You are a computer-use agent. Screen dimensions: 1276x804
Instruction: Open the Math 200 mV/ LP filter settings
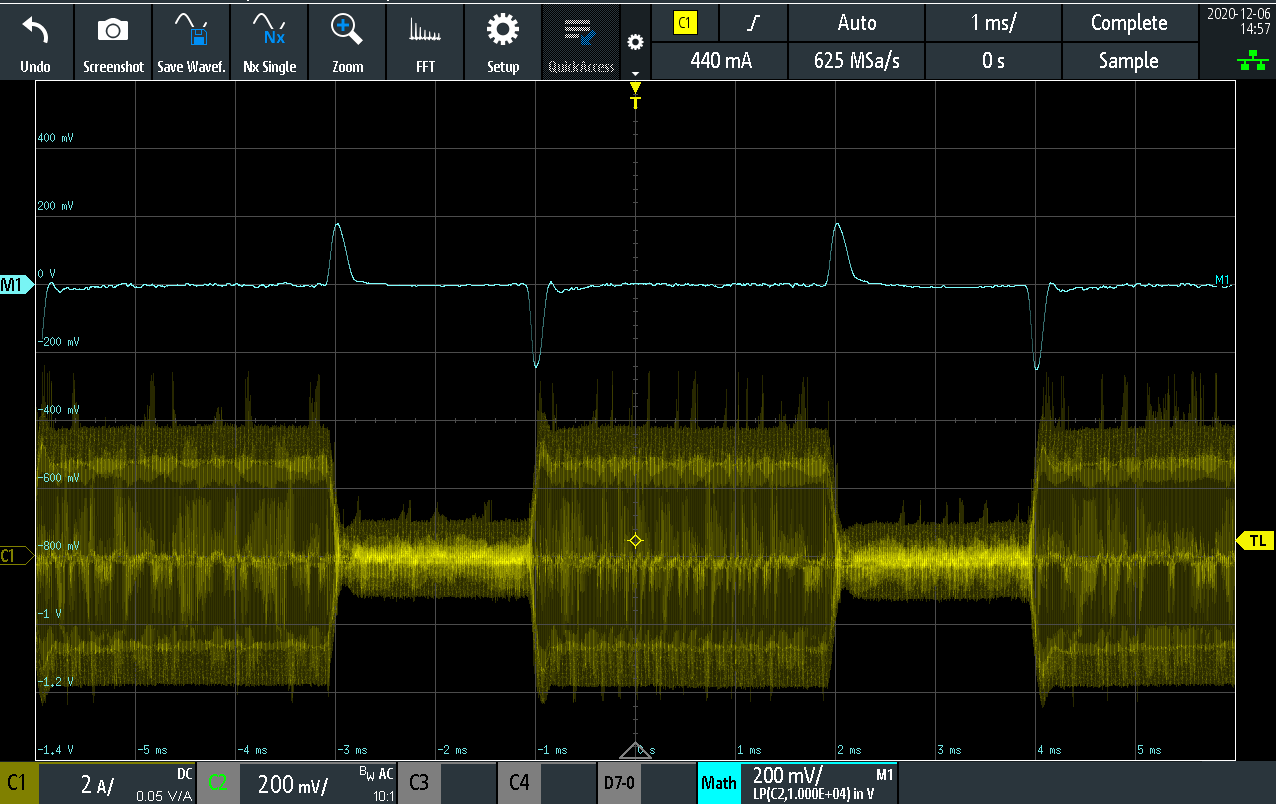pyautogui.click(x=820, y=783)
